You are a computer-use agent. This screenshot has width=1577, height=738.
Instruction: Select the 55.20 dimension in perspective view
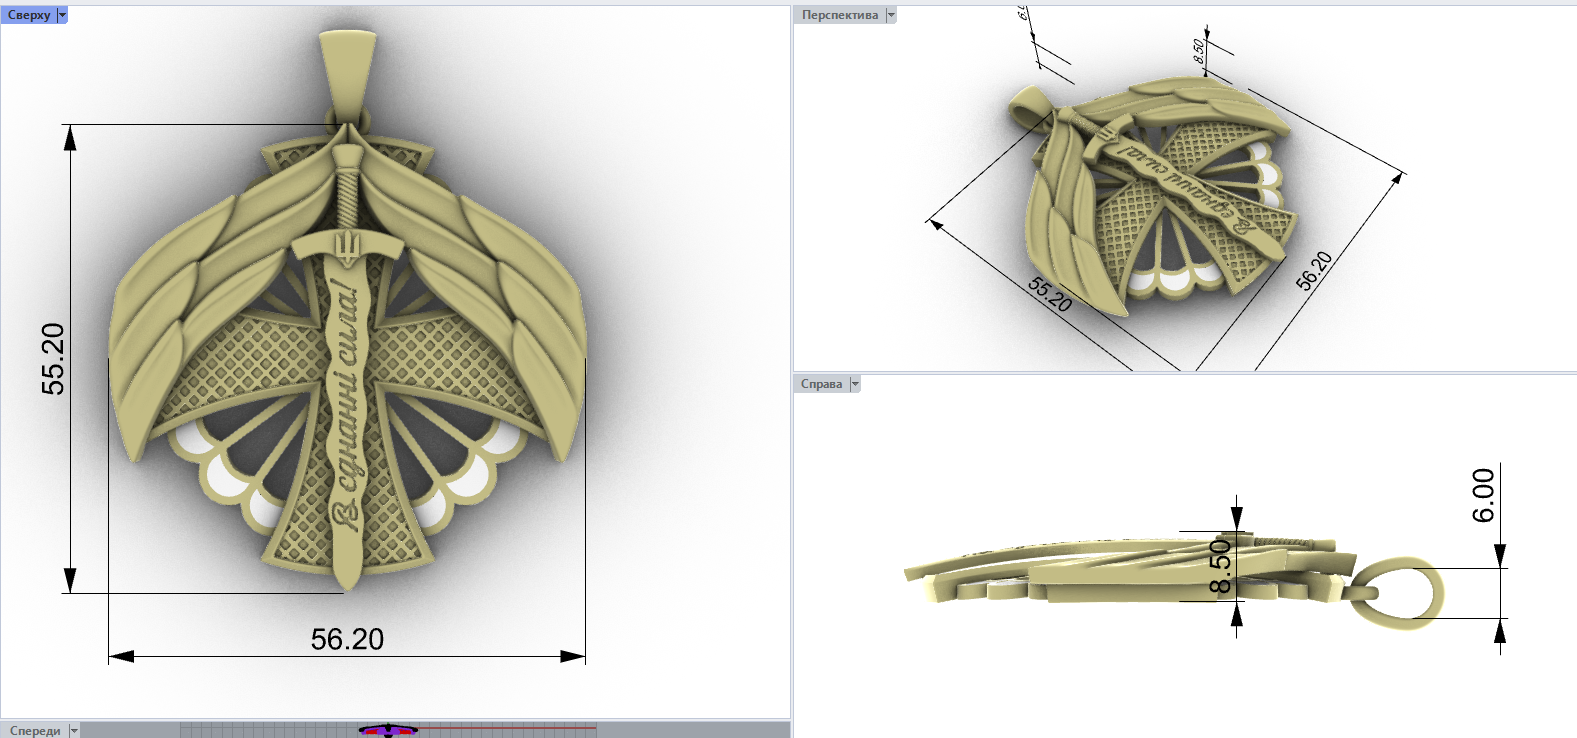click(1050, 294)
